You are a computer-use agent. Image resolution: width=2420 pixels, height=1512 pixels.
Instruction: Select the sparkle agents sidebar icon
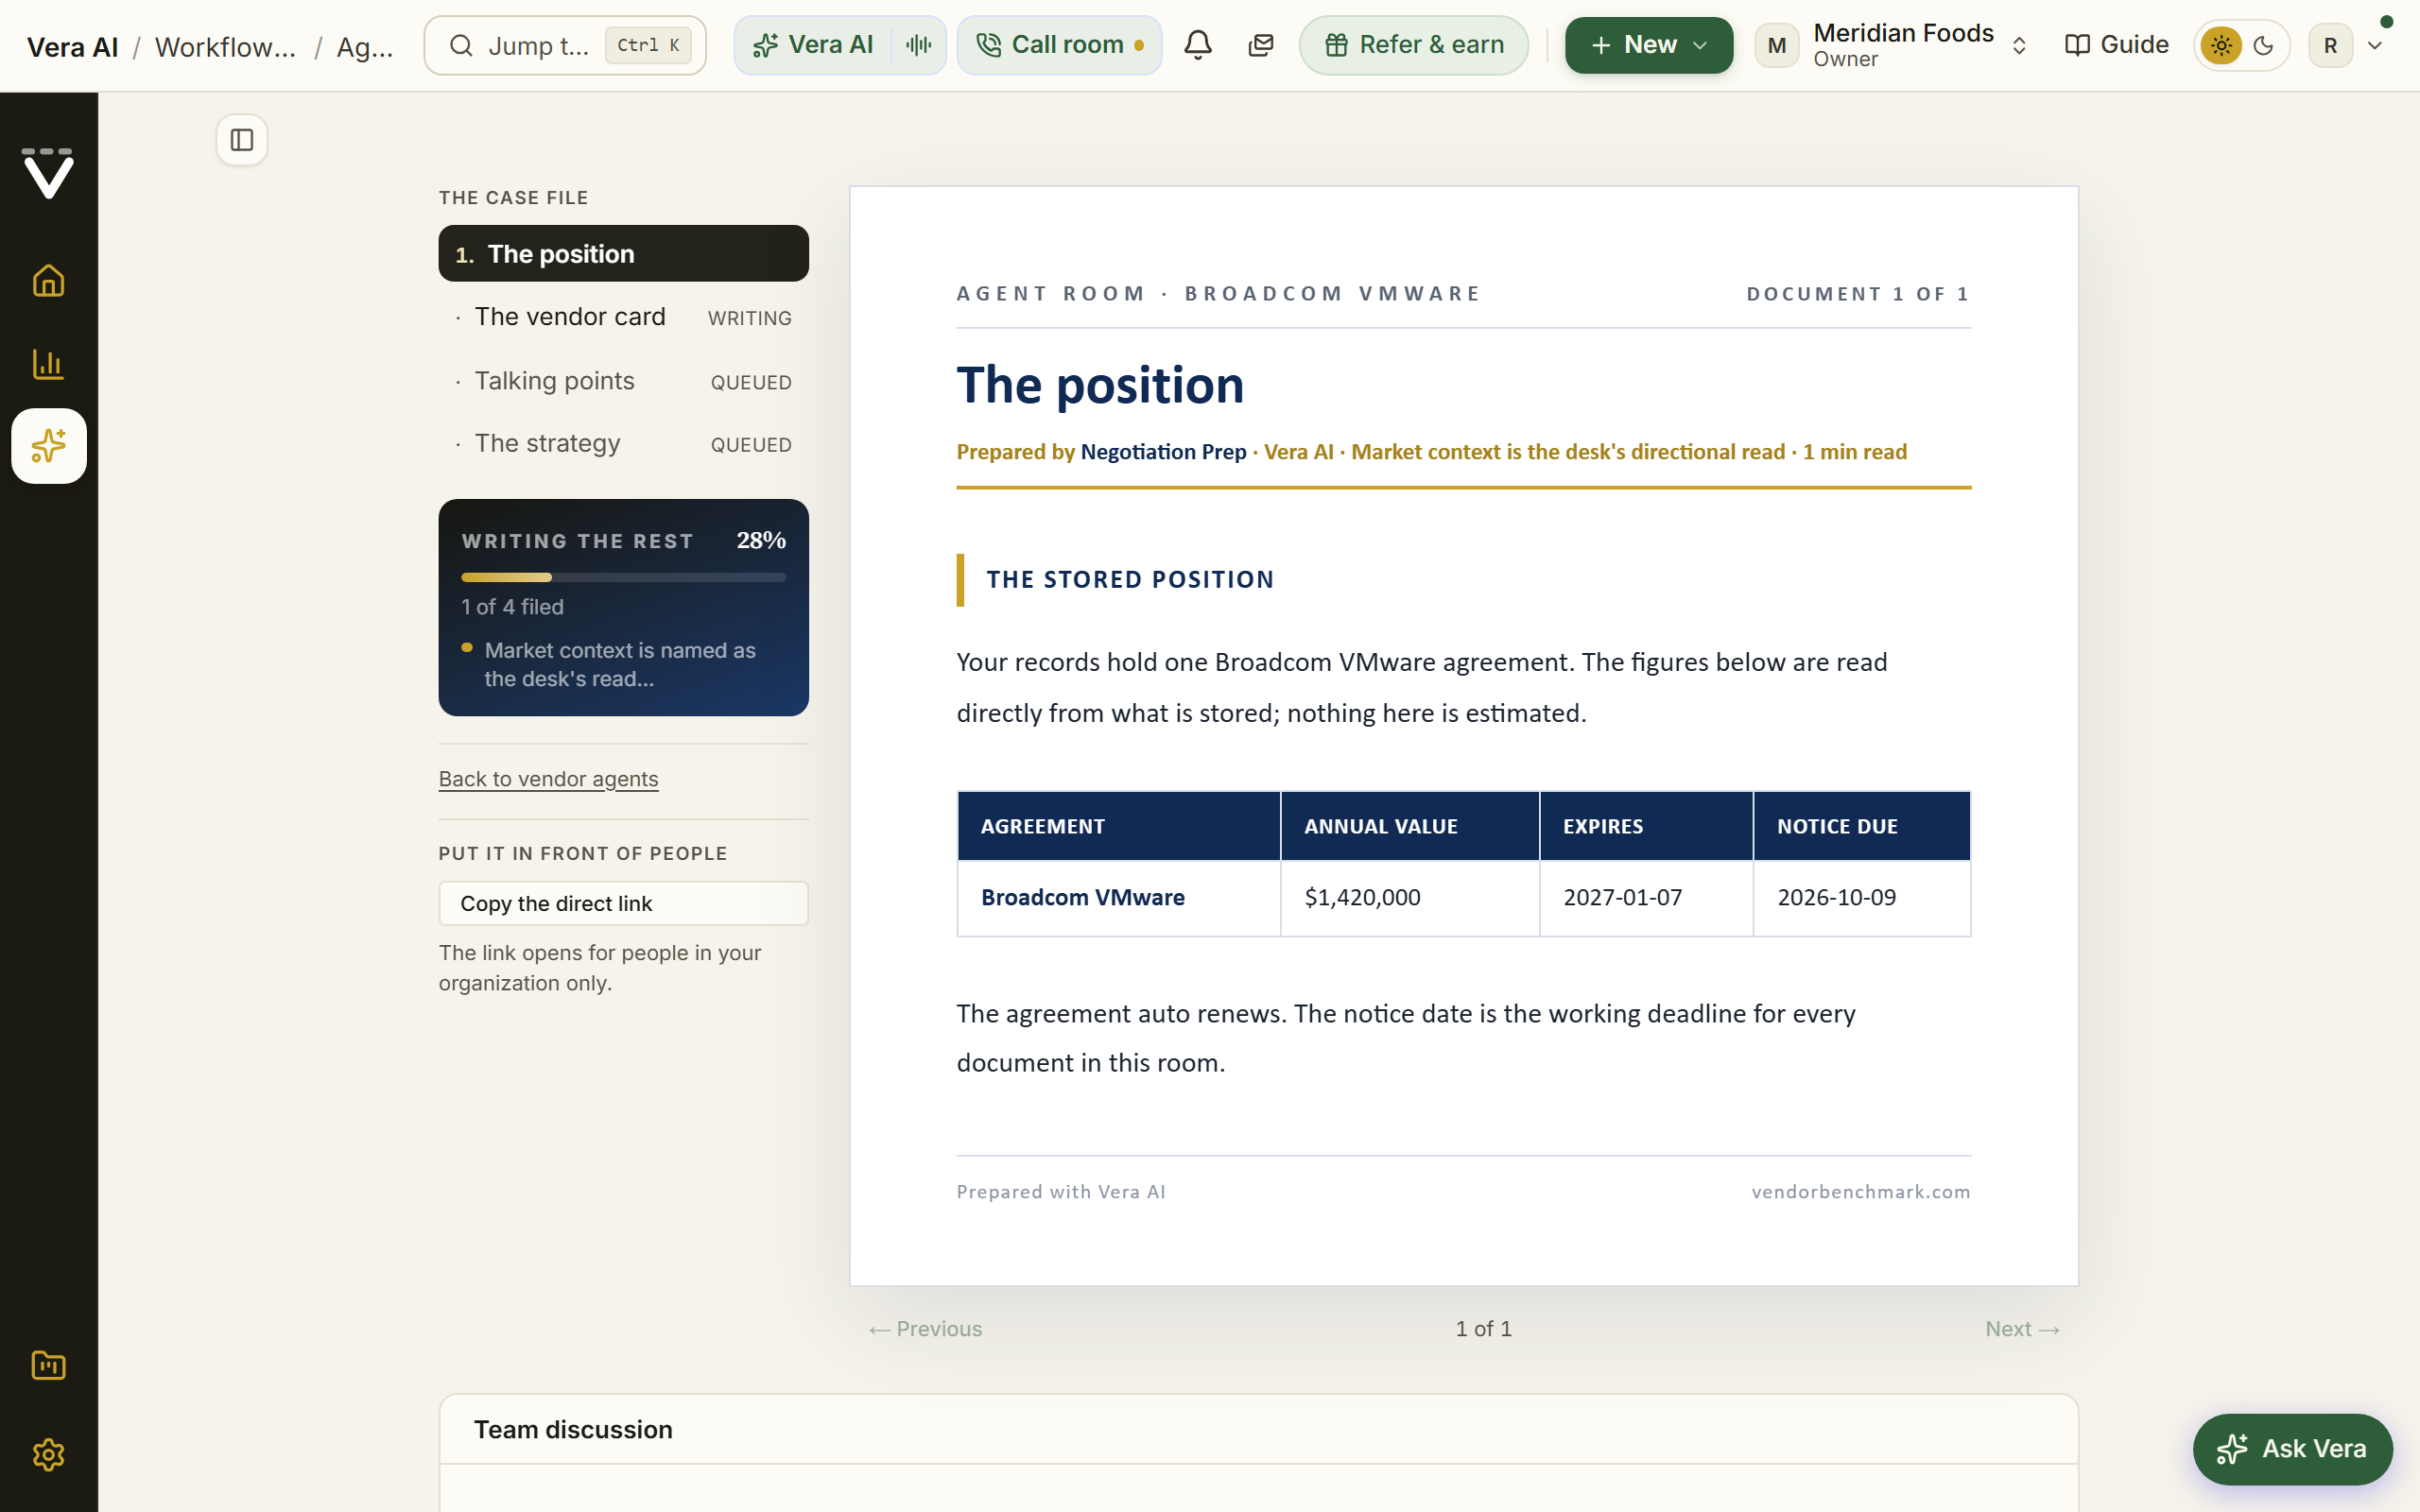(48, 446)
